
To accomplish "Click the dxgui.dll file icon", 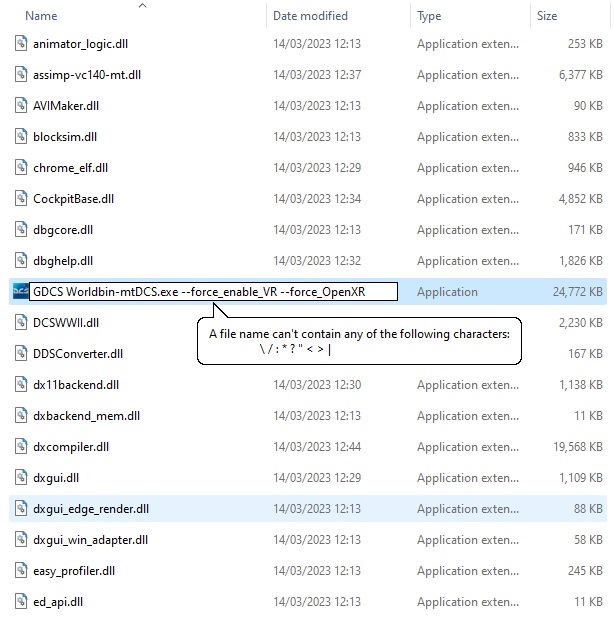I will (x=21, y=478).
